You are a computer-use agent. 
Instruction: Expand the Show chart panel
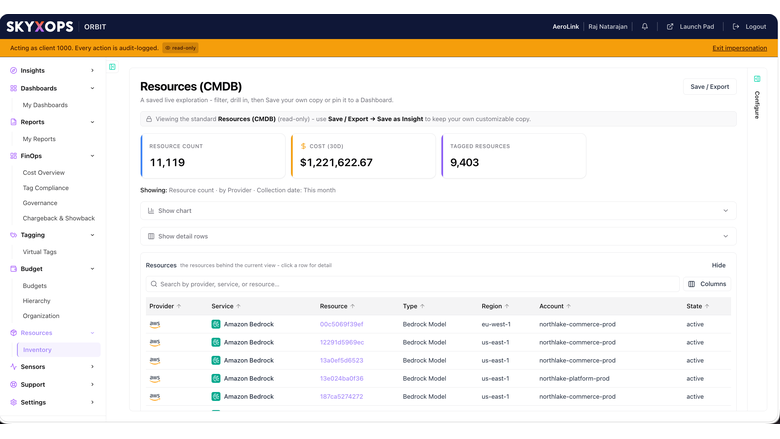(438, 211)
